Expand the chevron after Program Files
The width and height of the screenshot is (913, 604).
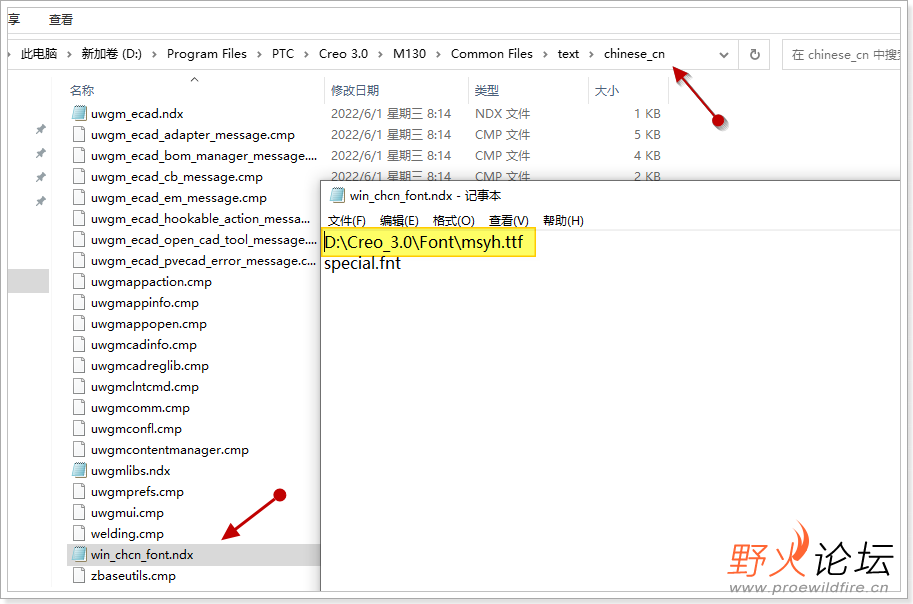(x=259, y=54)
